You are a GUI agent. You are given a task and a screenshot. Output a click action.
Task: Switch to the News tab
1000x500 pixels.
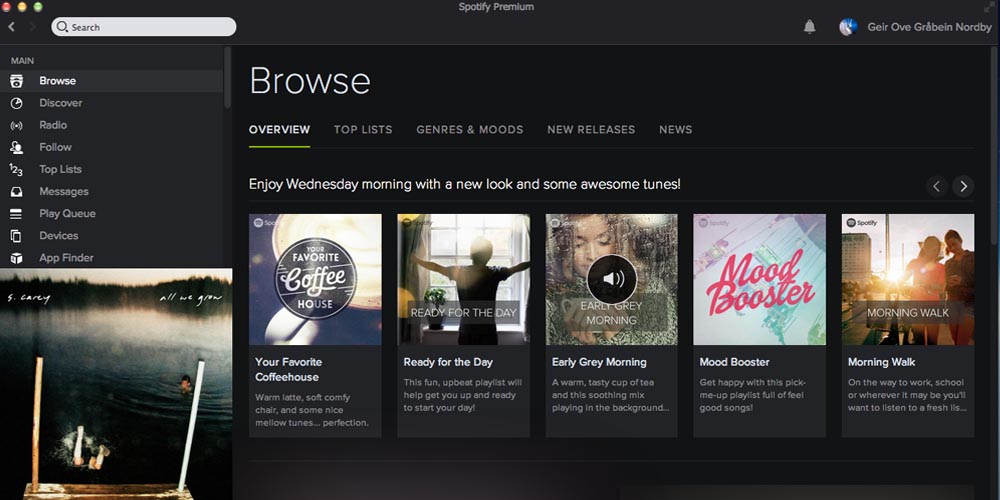click(x=675, y=130)
